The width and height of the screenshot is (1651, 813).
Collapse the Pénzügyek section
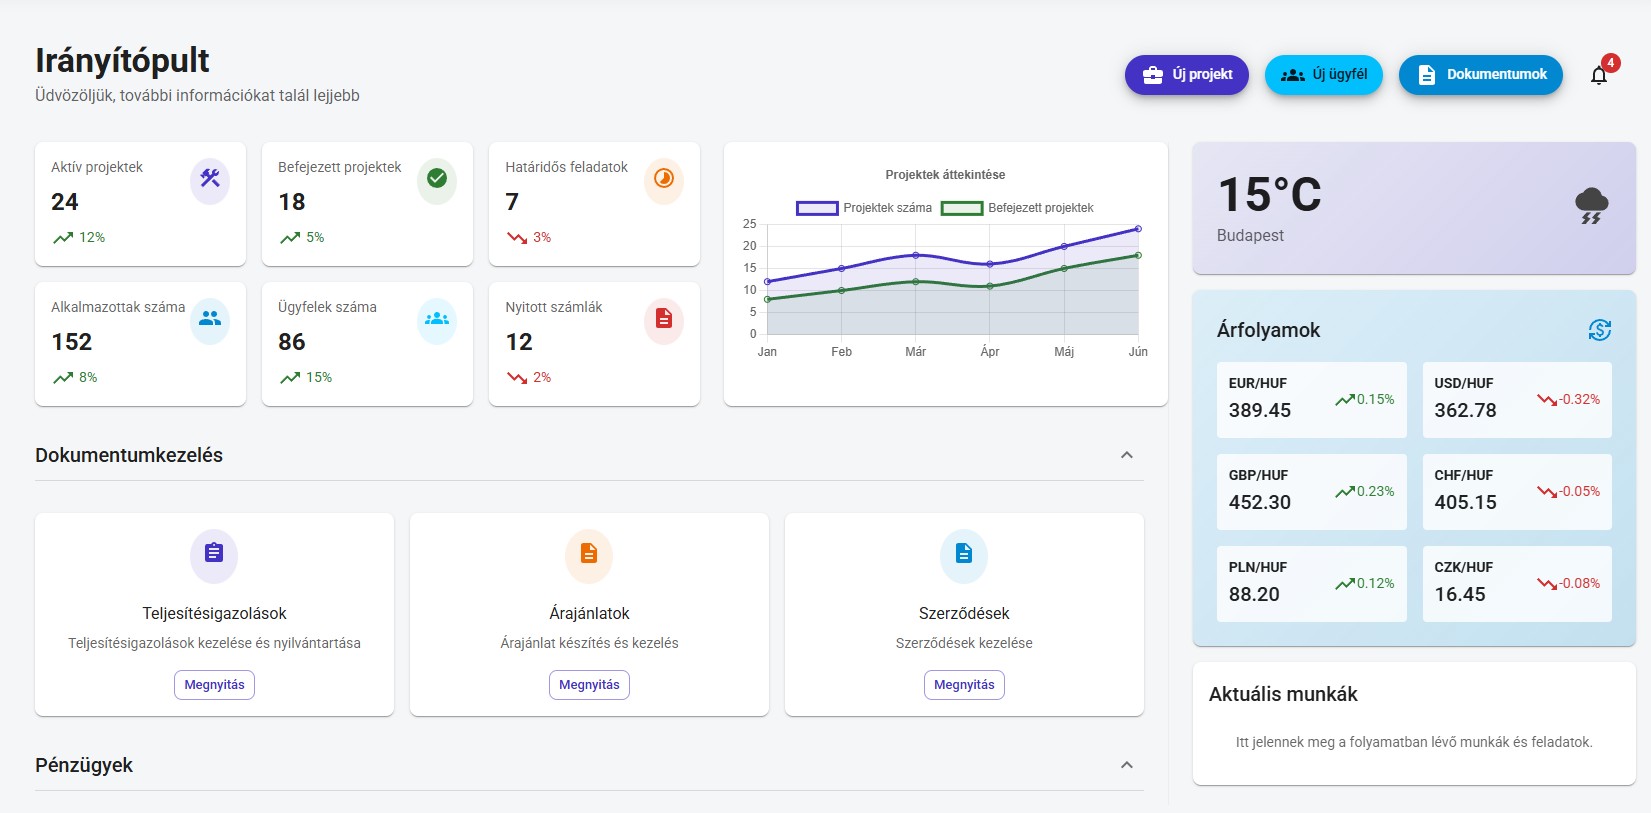[x=1127, y=765]
